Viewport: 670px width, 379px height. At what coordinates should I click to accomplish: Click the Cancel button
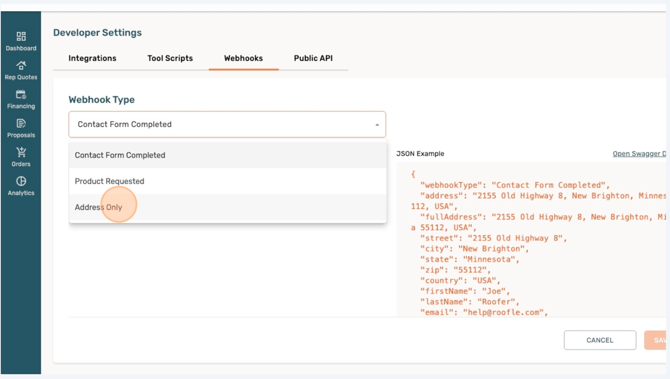(x=600, y=340)
